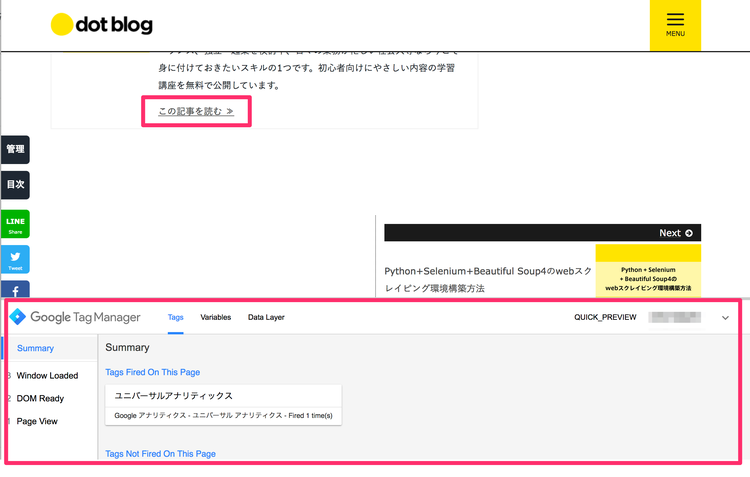Open the 目次 table of contents button
Screen dimensions: 750x477
[x=15, y=185]
